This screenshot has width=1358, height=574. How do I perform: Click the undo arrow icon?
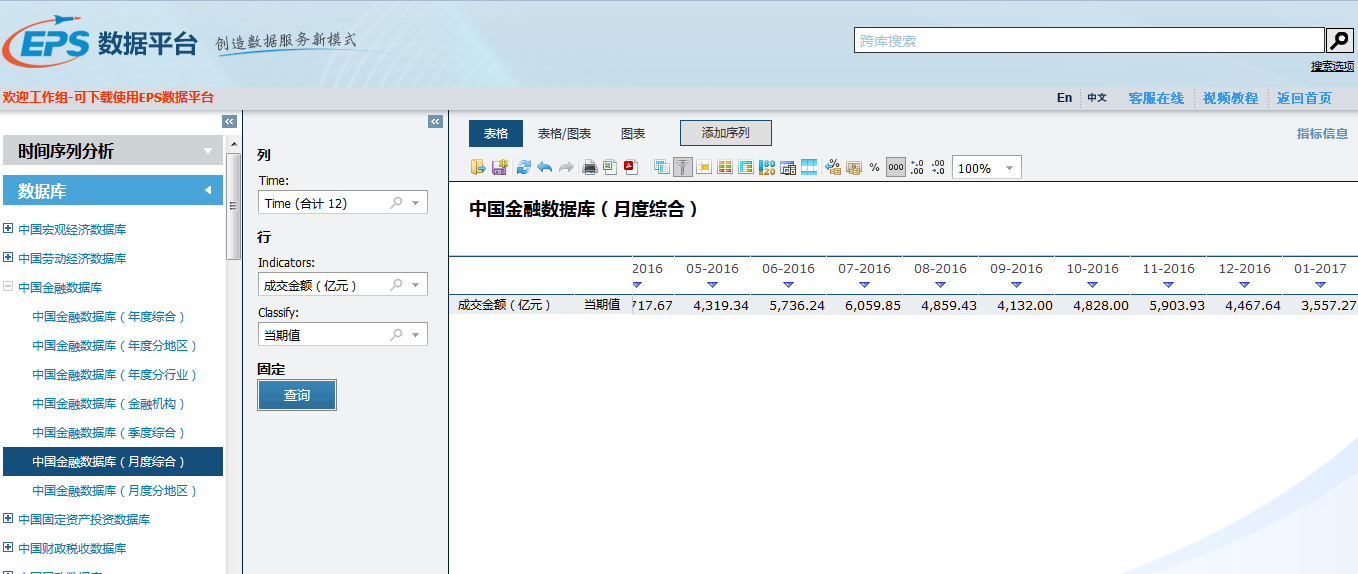tap(545, 167)
